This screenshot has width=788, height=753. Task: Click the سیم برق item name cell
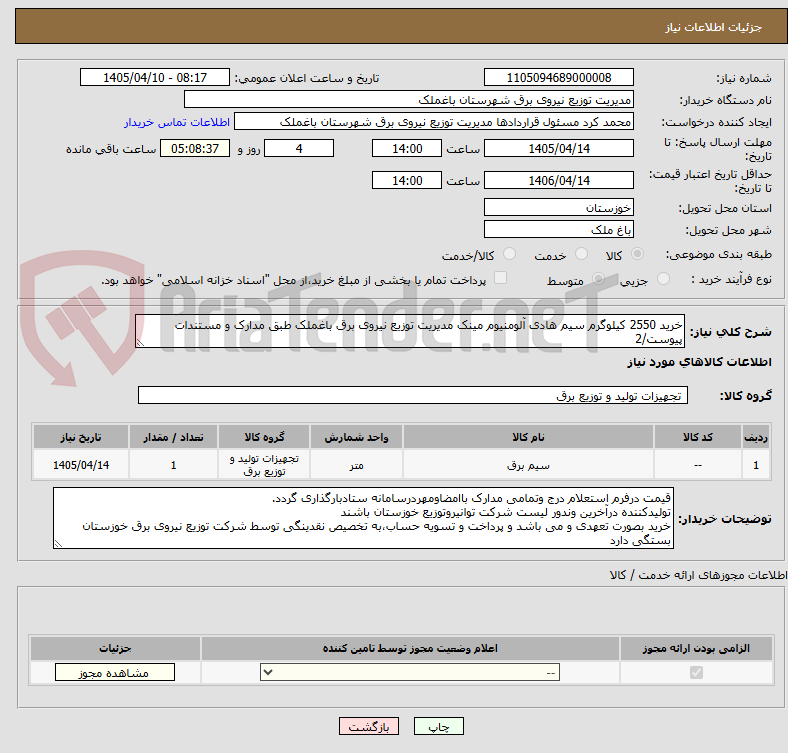[x=528, y=465]
